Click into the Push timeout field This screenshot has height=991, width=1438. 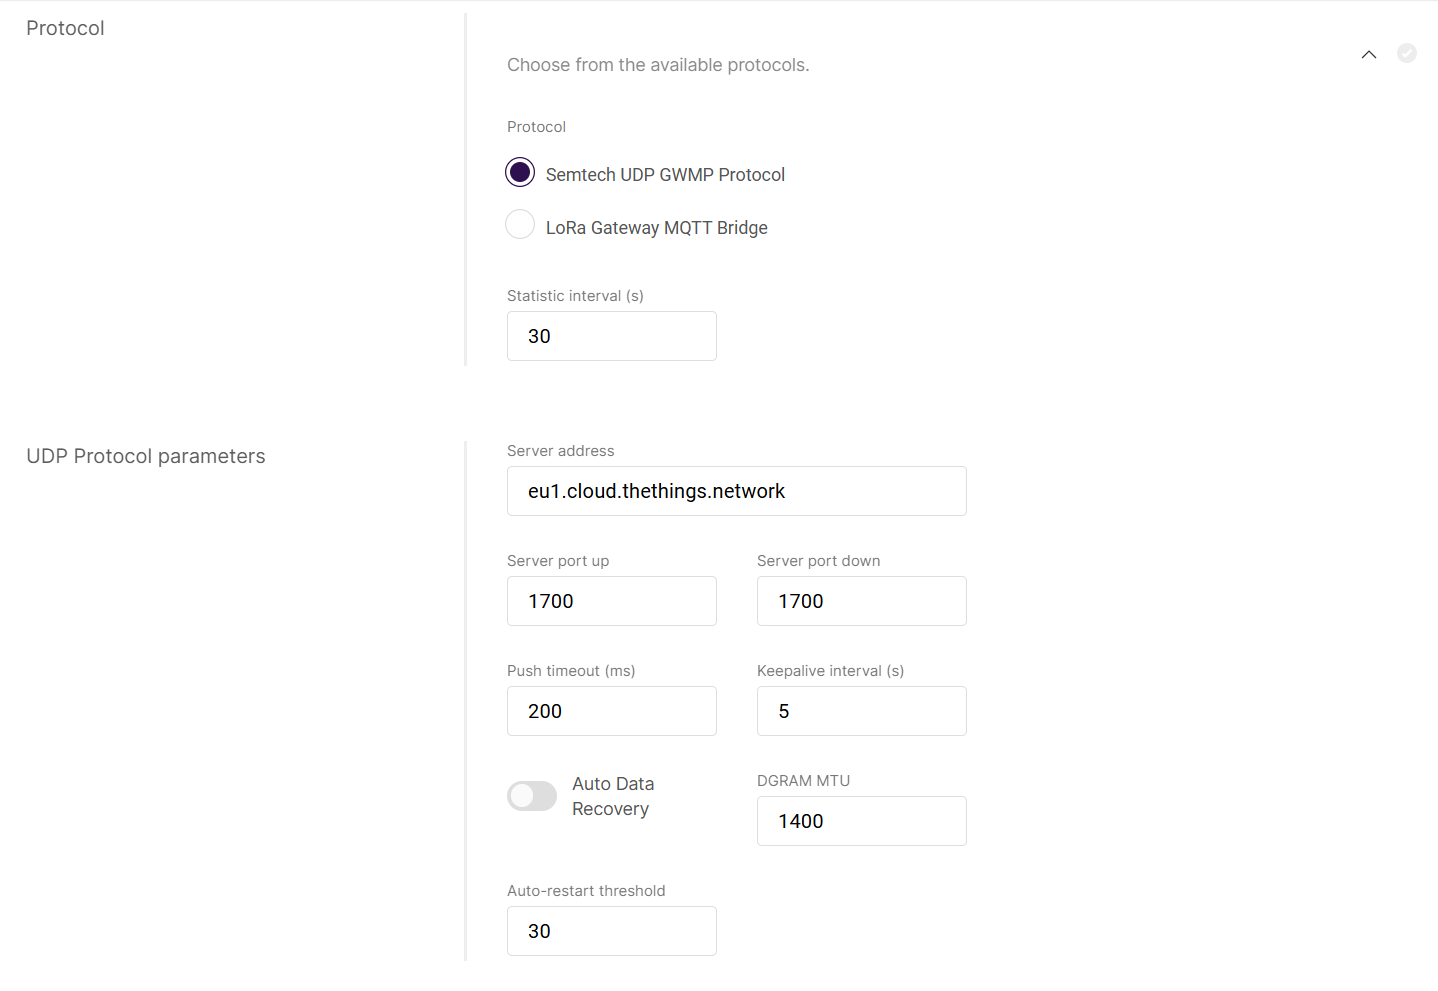[611, 711]
